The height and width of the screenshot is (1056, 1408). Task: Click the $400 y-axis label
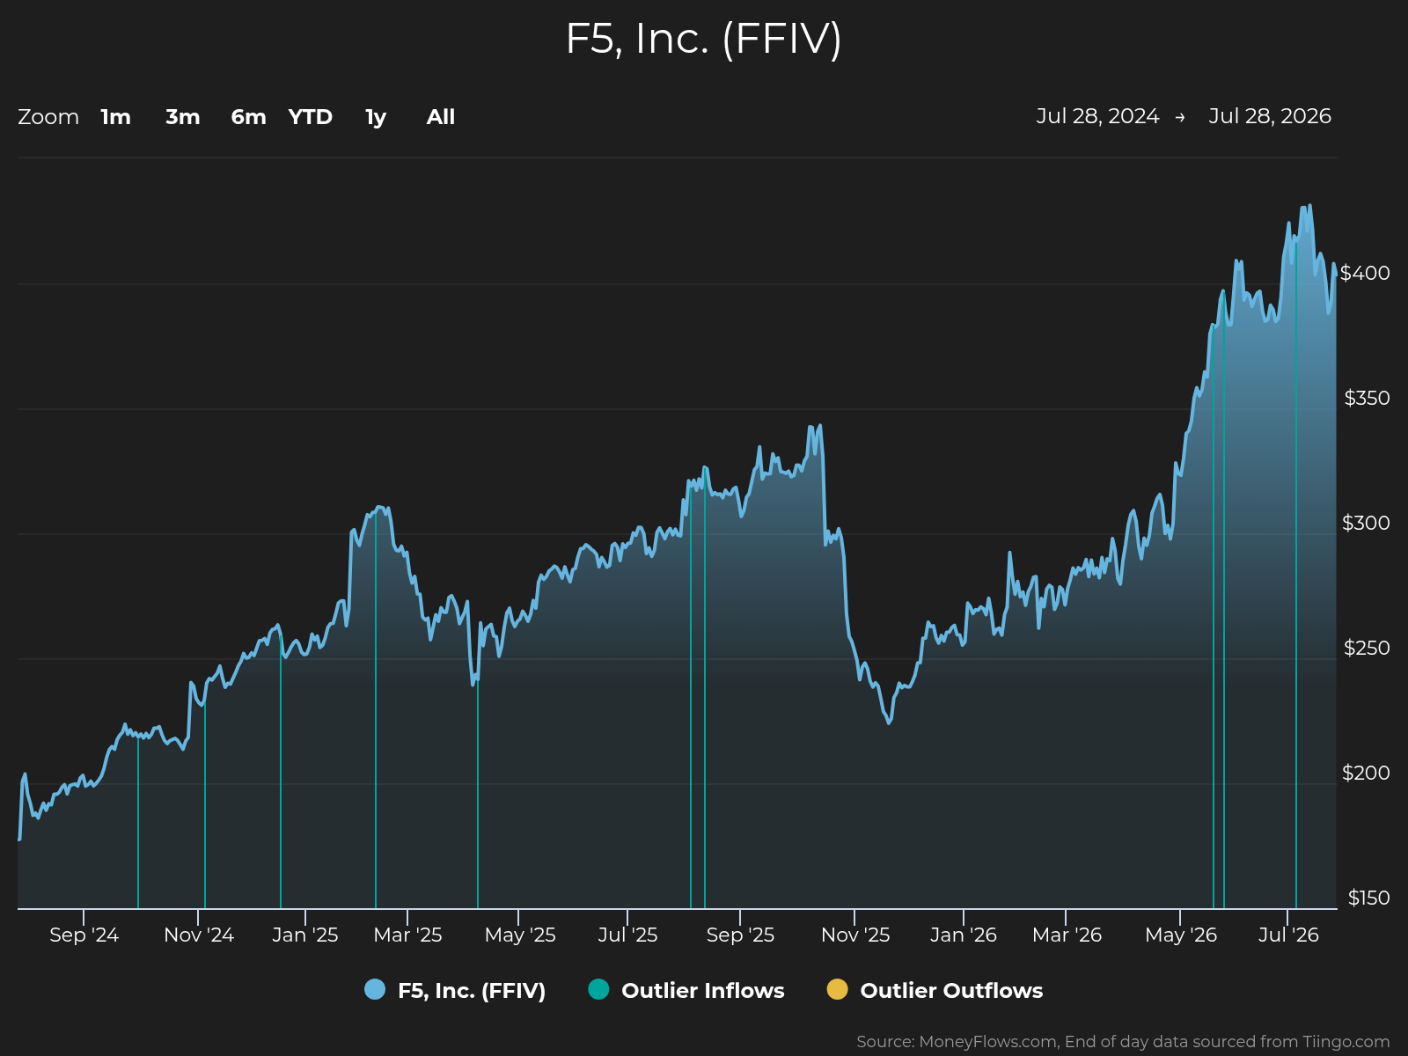1365,273
